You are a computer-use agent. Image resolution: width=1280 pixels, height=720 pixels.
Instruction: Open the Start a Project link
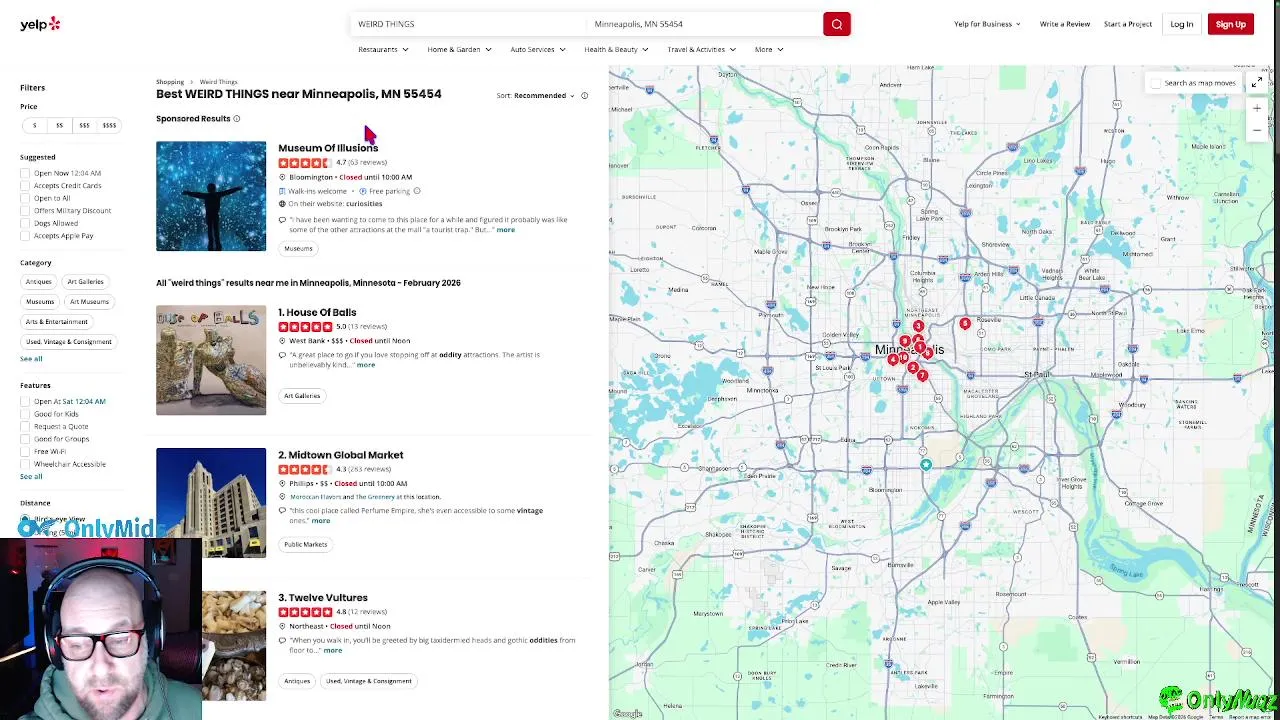click(1128, 24)
